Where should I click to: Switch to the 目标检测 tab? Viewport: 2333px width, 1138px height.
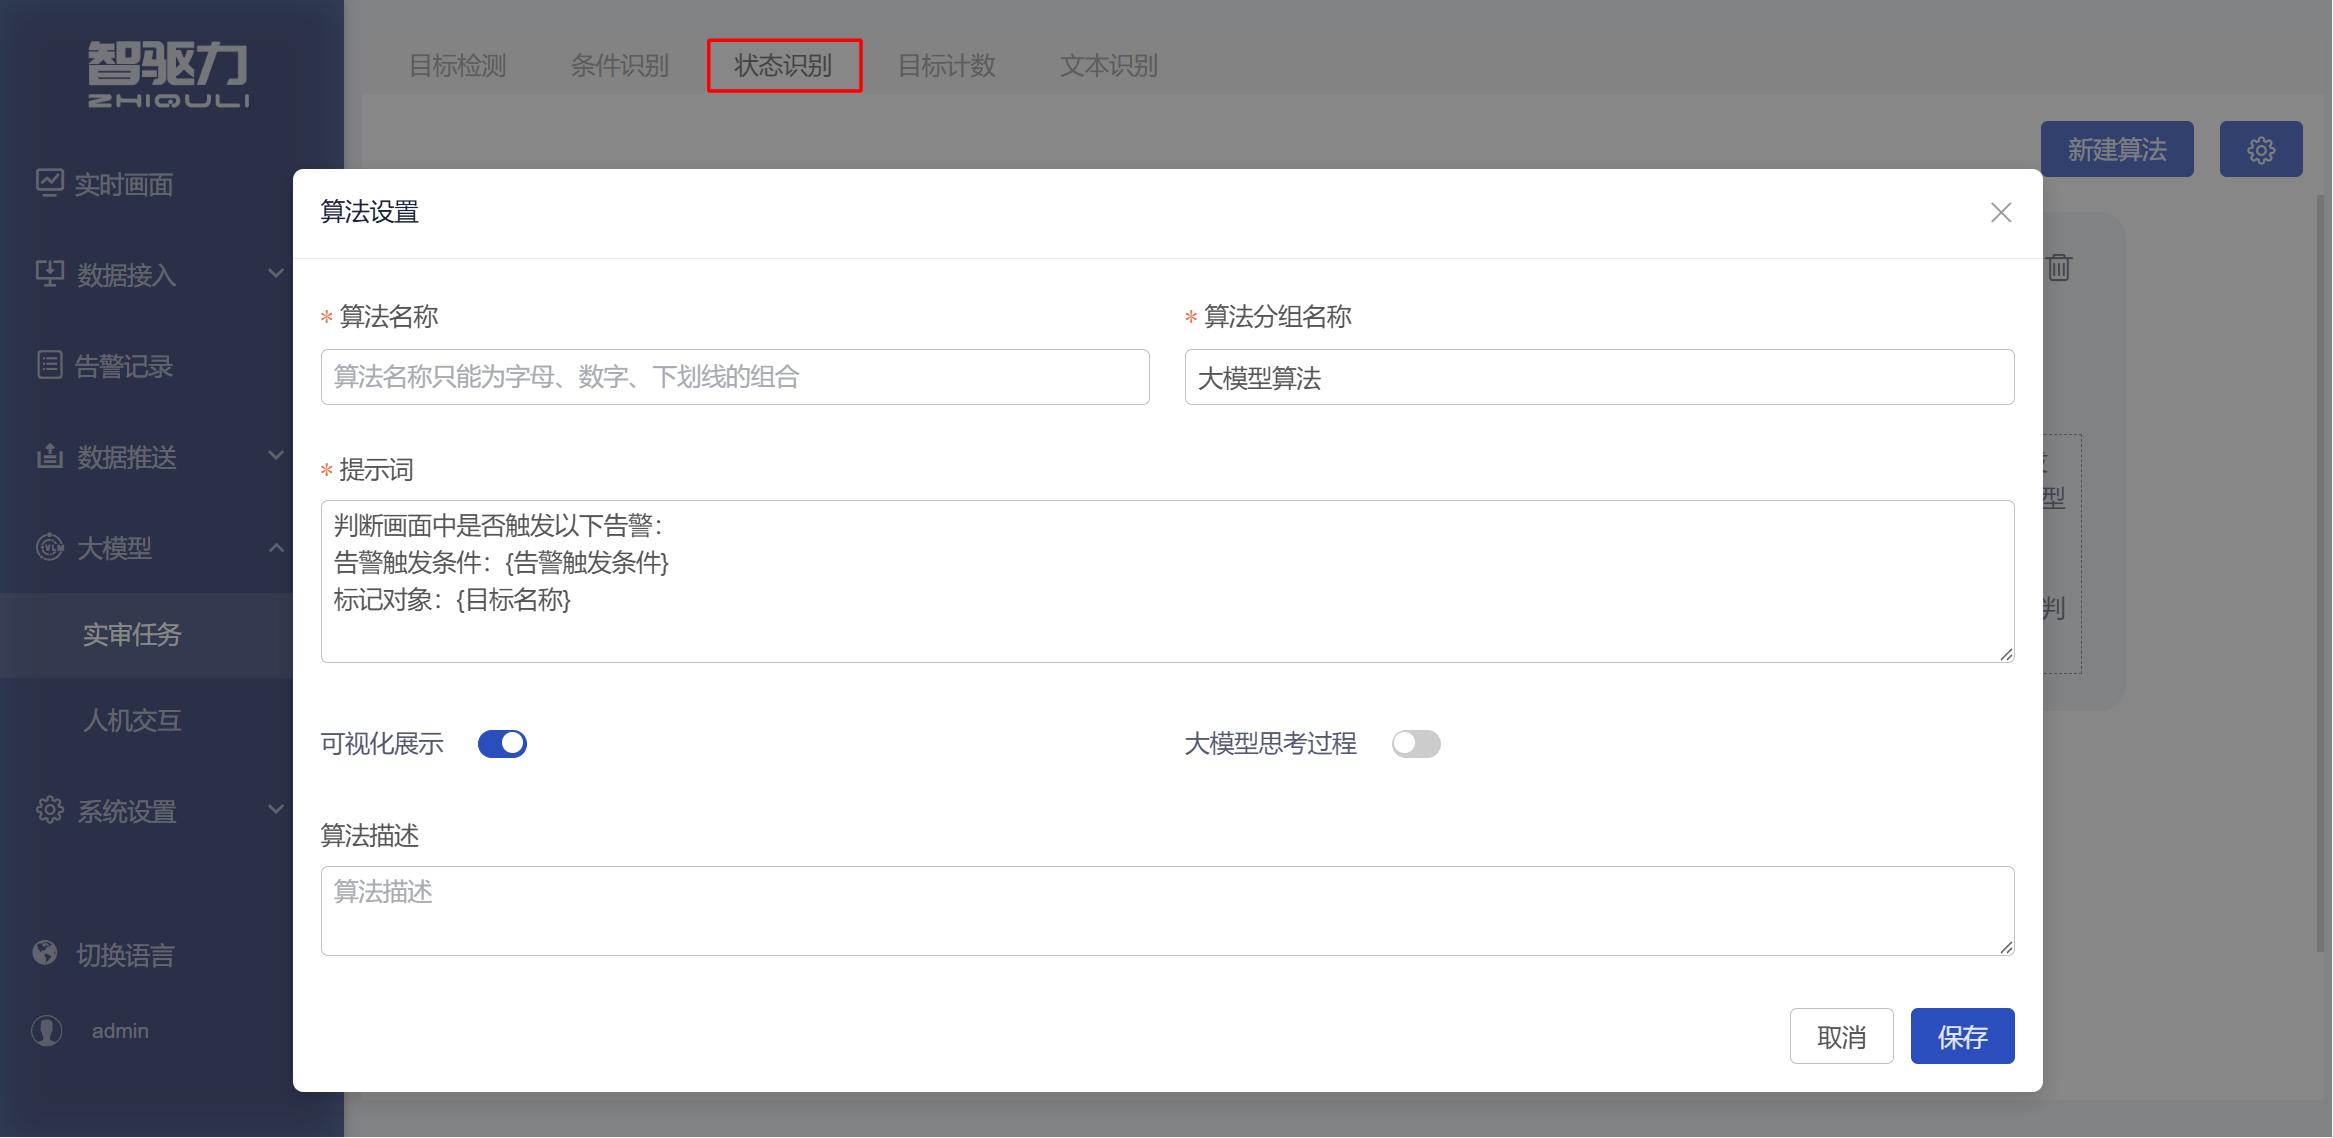(458, 65)
